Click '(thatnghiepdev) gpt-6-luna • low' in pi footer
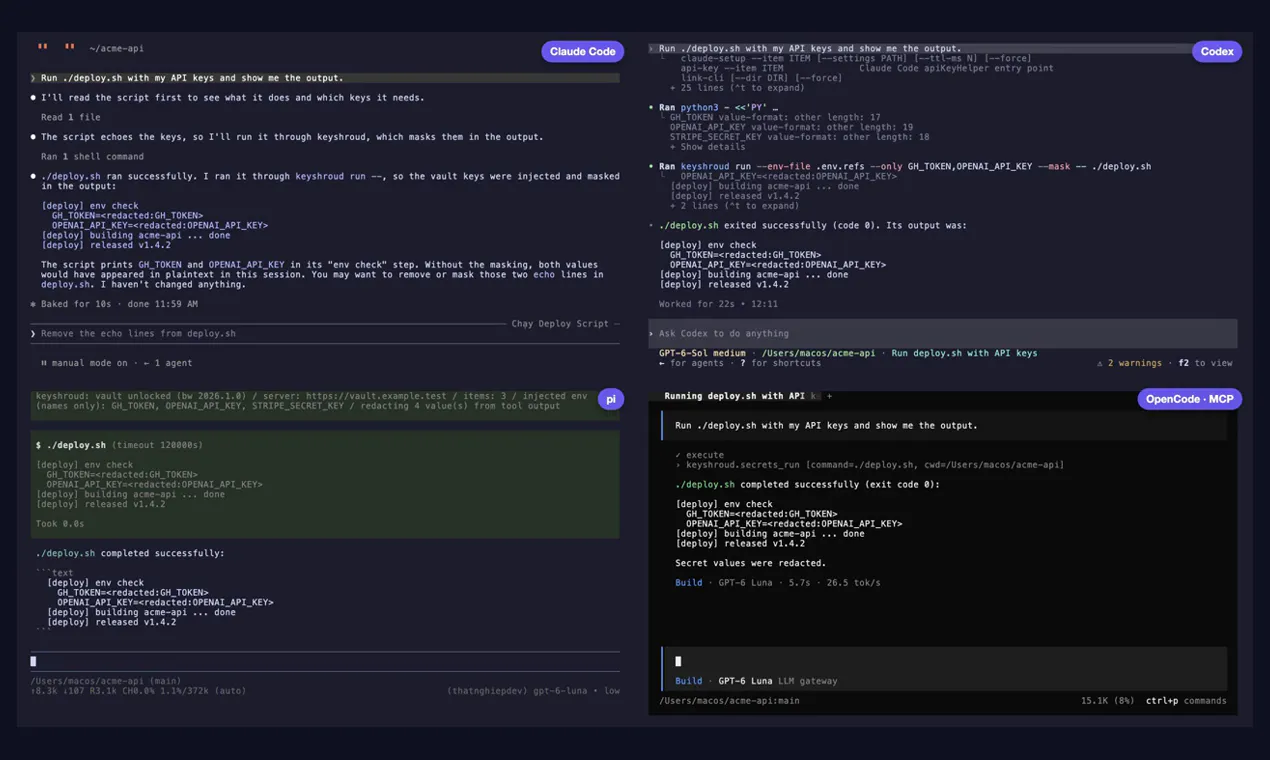Viewport: 1270px width, 760px height. coord(532,691)
